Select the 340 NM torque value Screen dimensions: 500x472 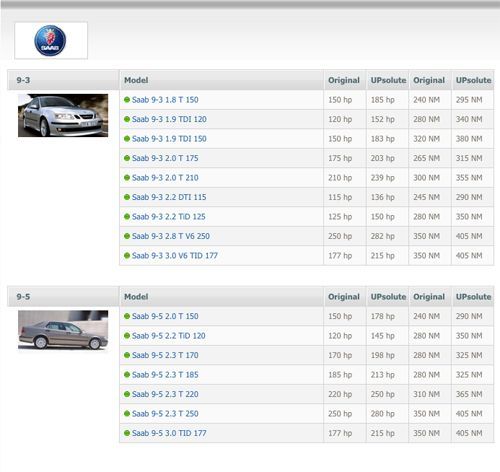(469, 119)
